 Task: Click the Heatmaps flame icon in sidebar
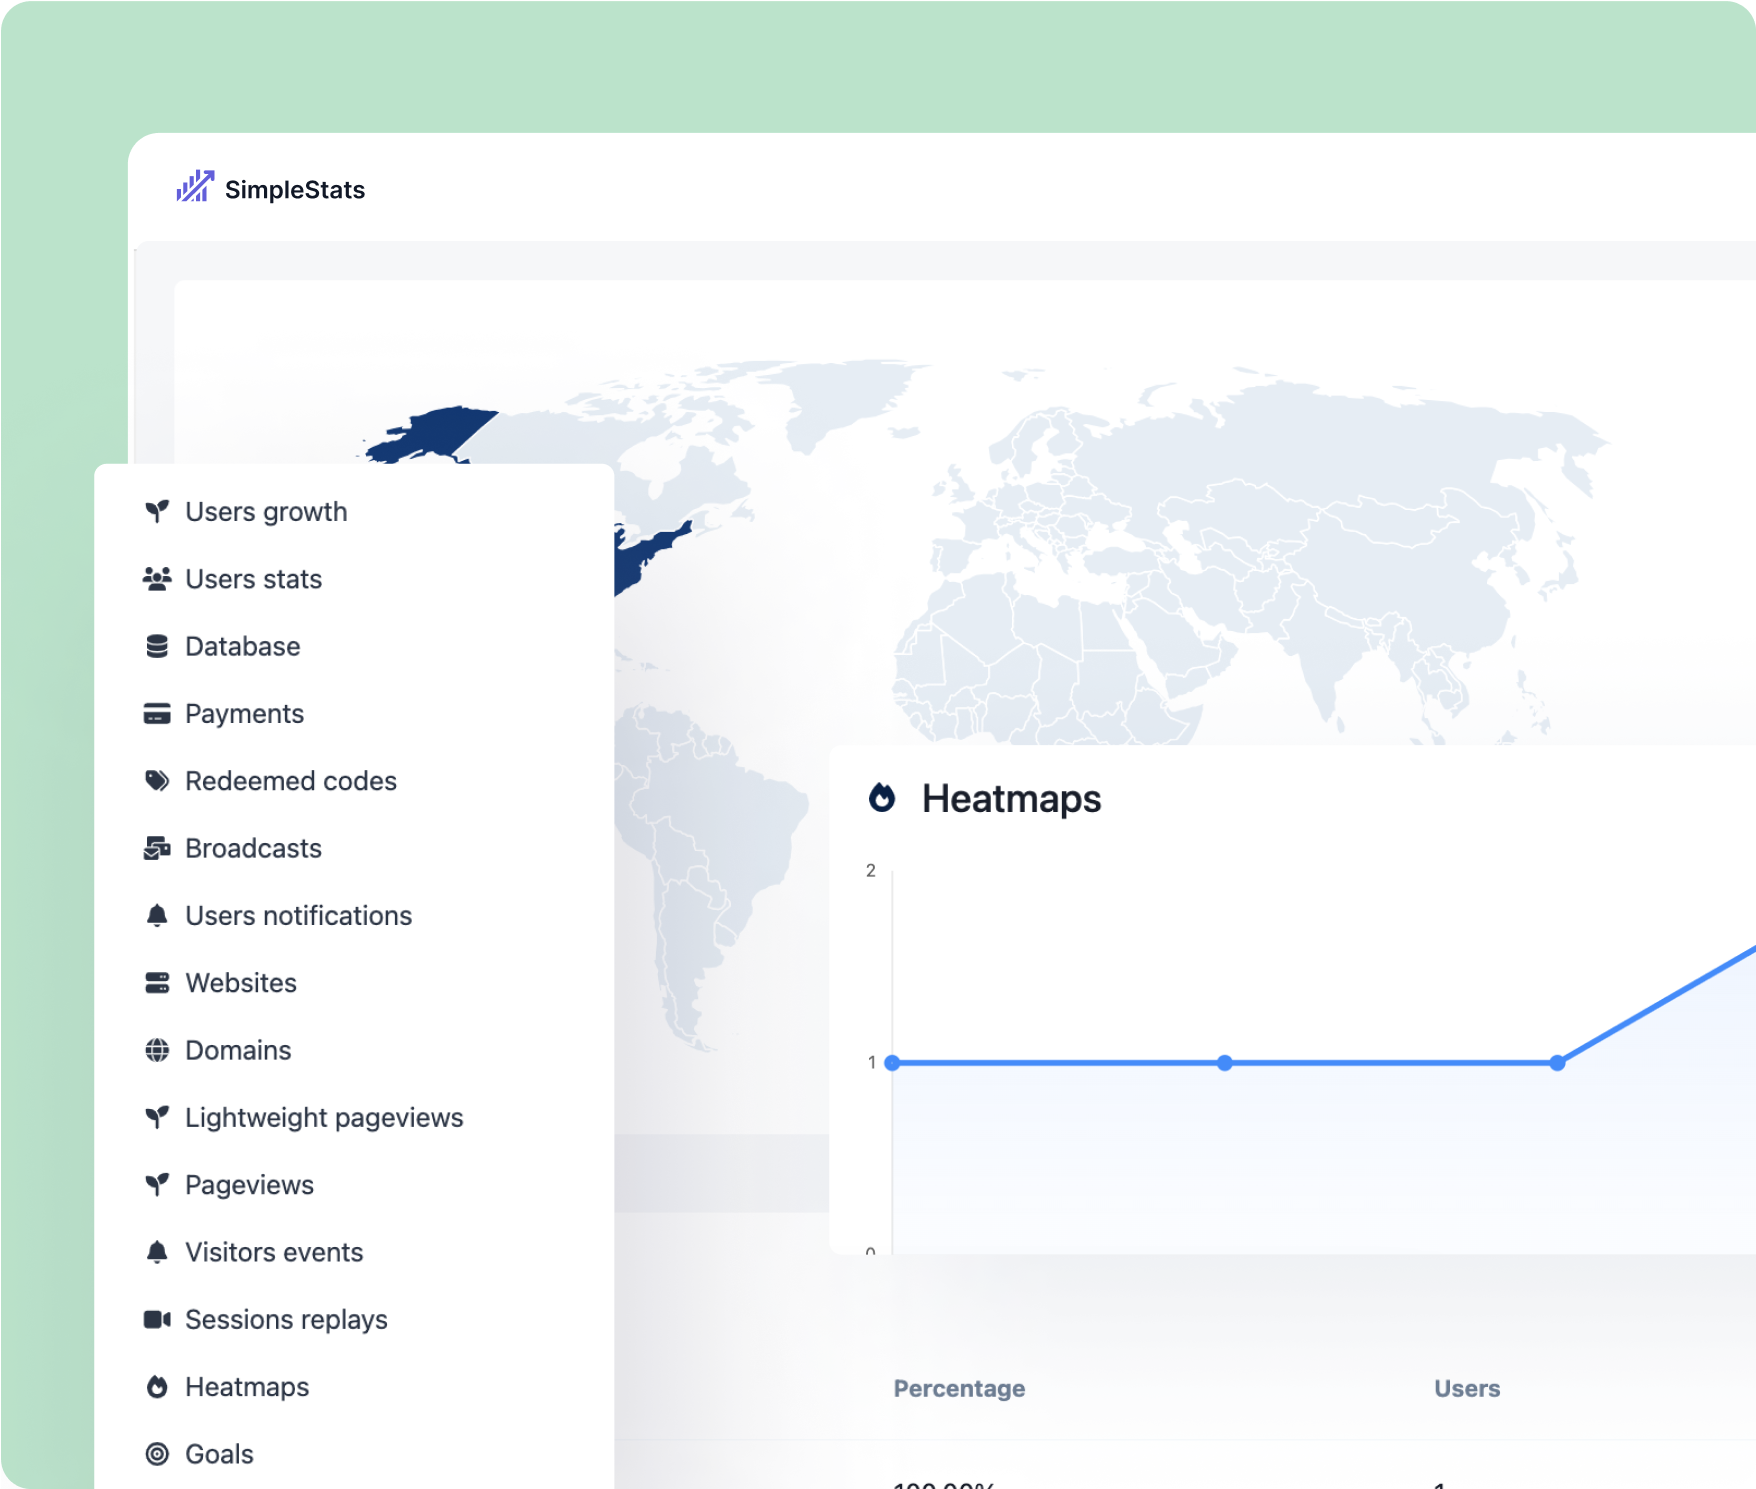pyautogui.click(x=157, y=1387)
